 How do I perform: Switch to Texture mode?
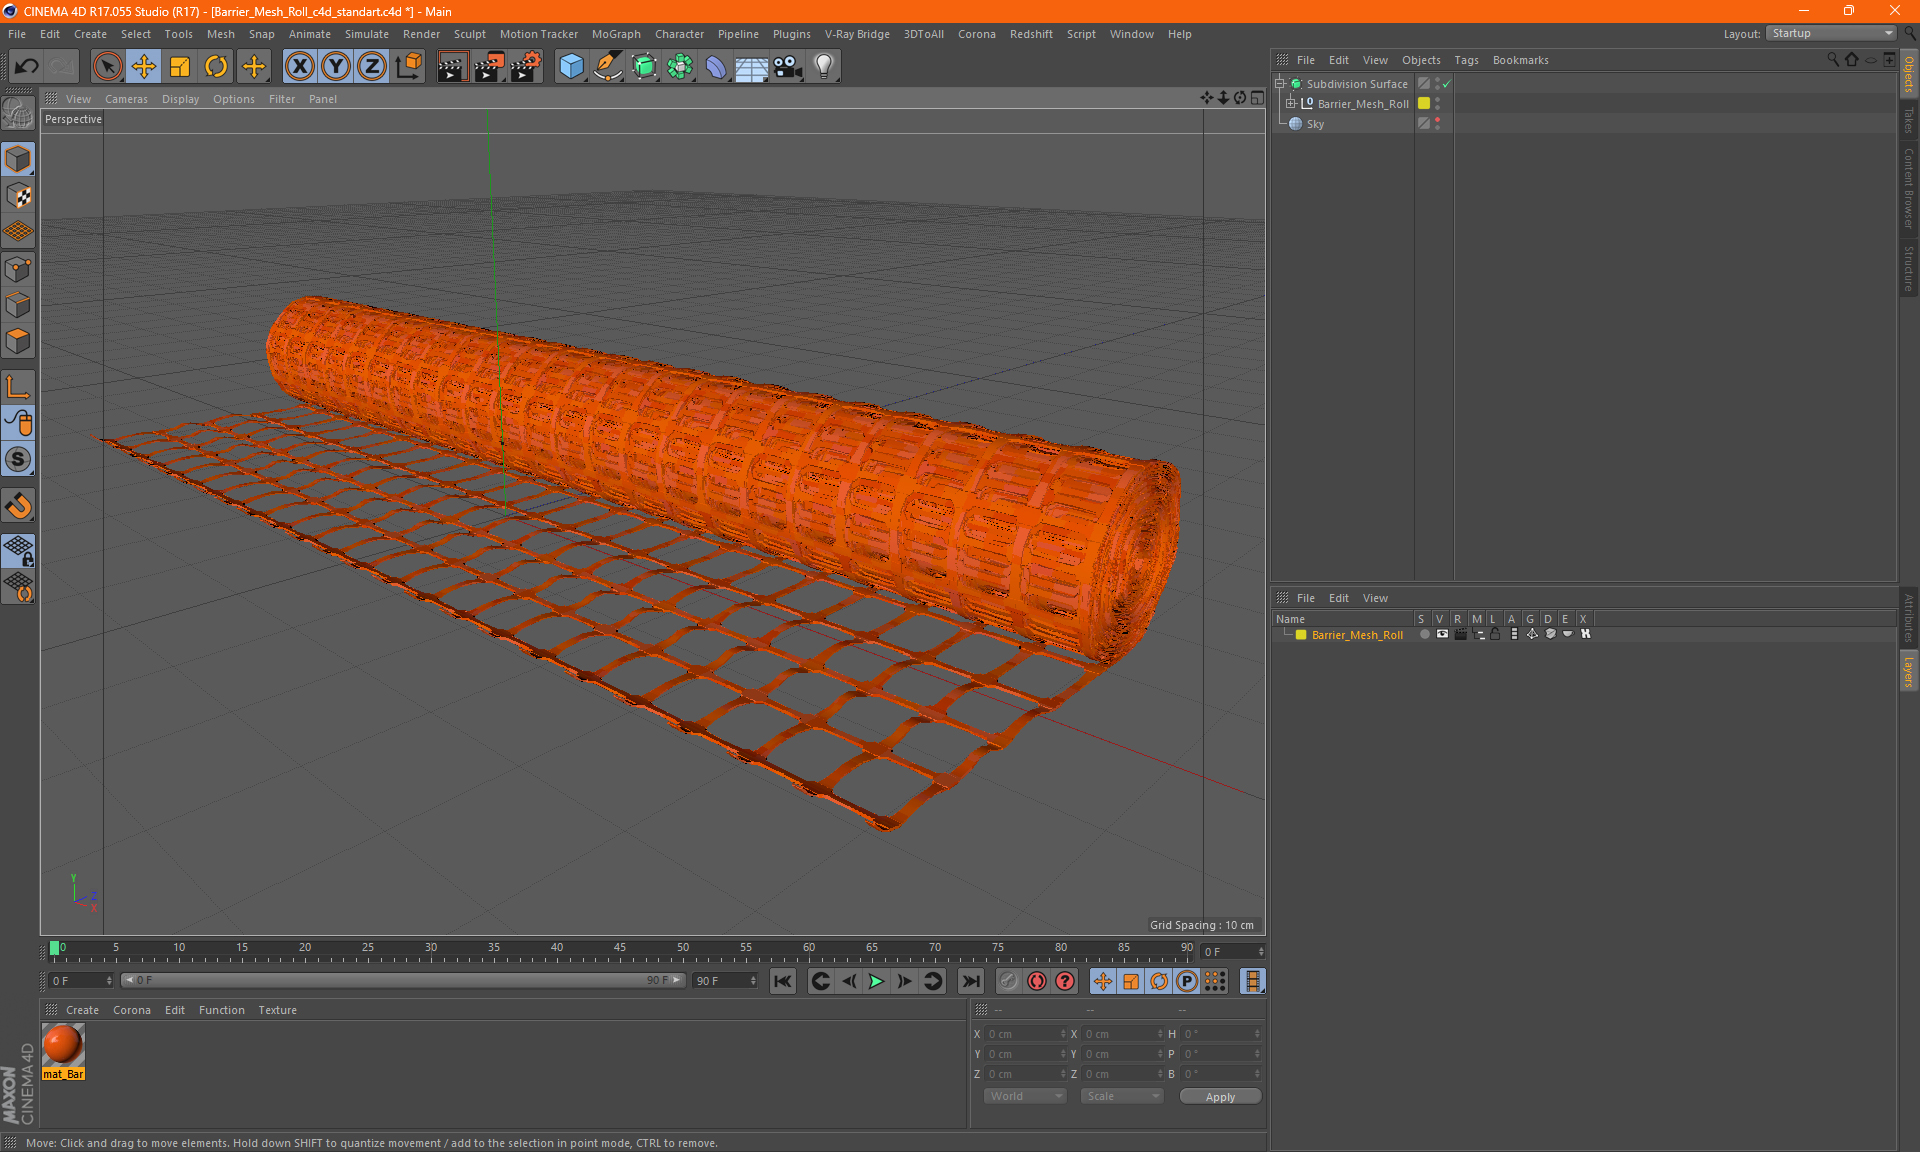coord(18,196)
